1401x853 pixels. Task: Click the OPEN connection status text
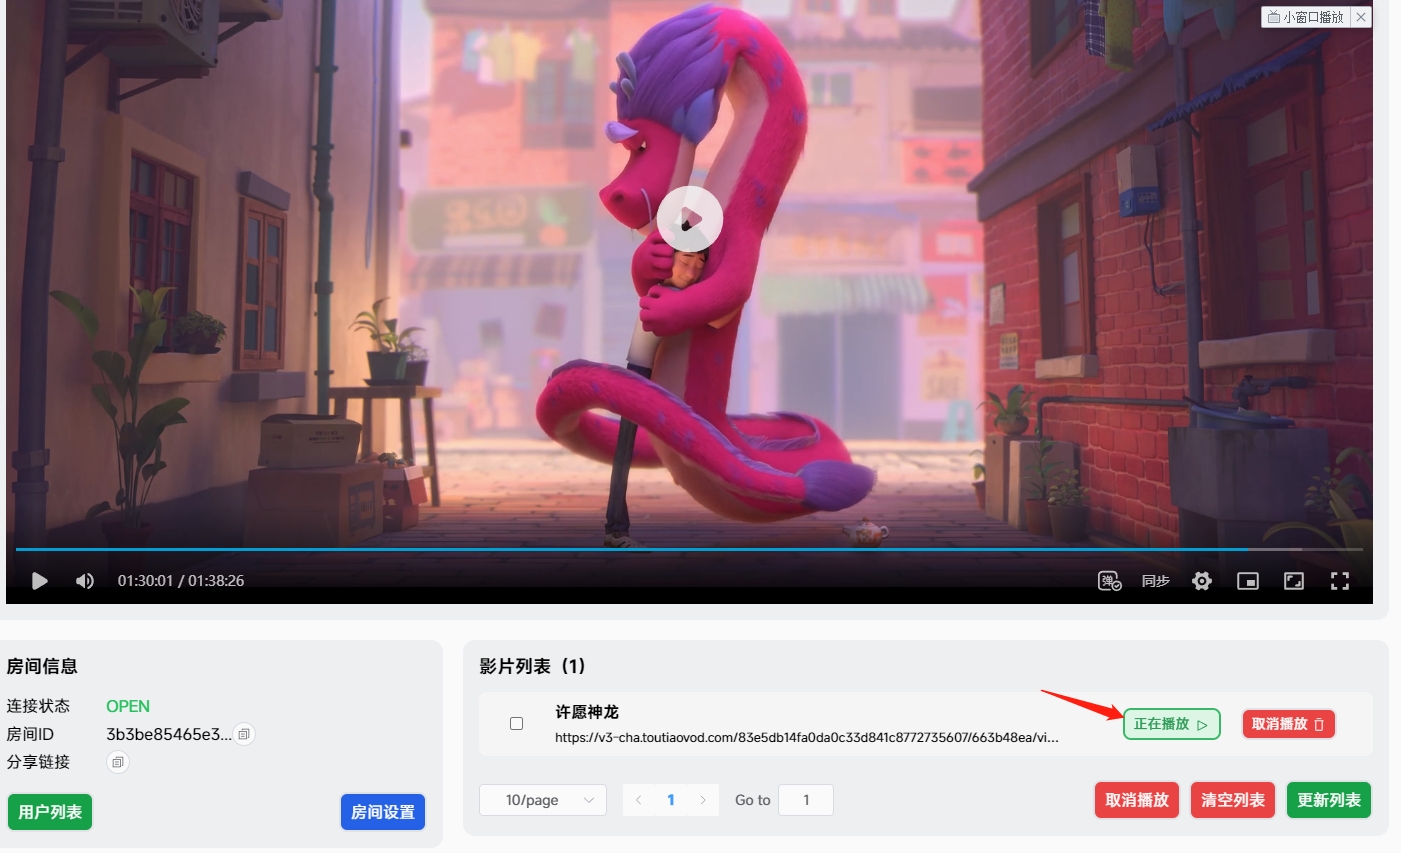(x=128, y=706)
